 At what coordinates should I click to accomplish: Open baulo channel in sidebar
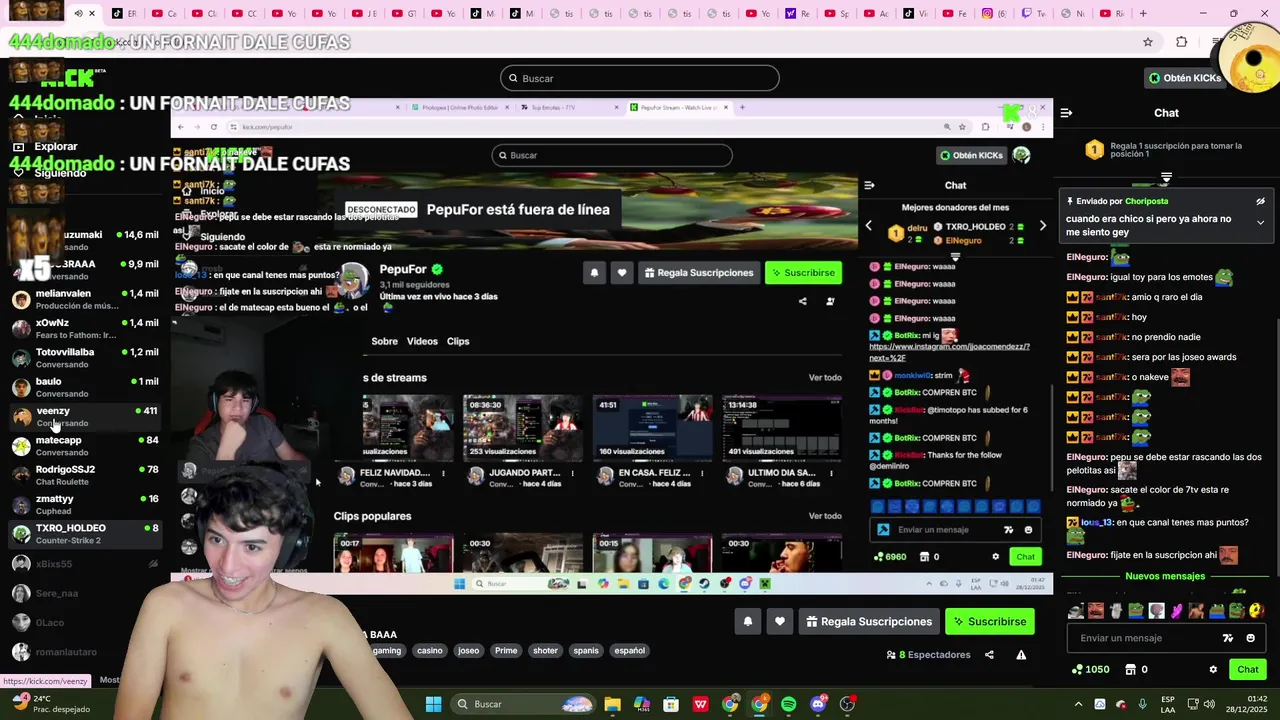point(85,387)
